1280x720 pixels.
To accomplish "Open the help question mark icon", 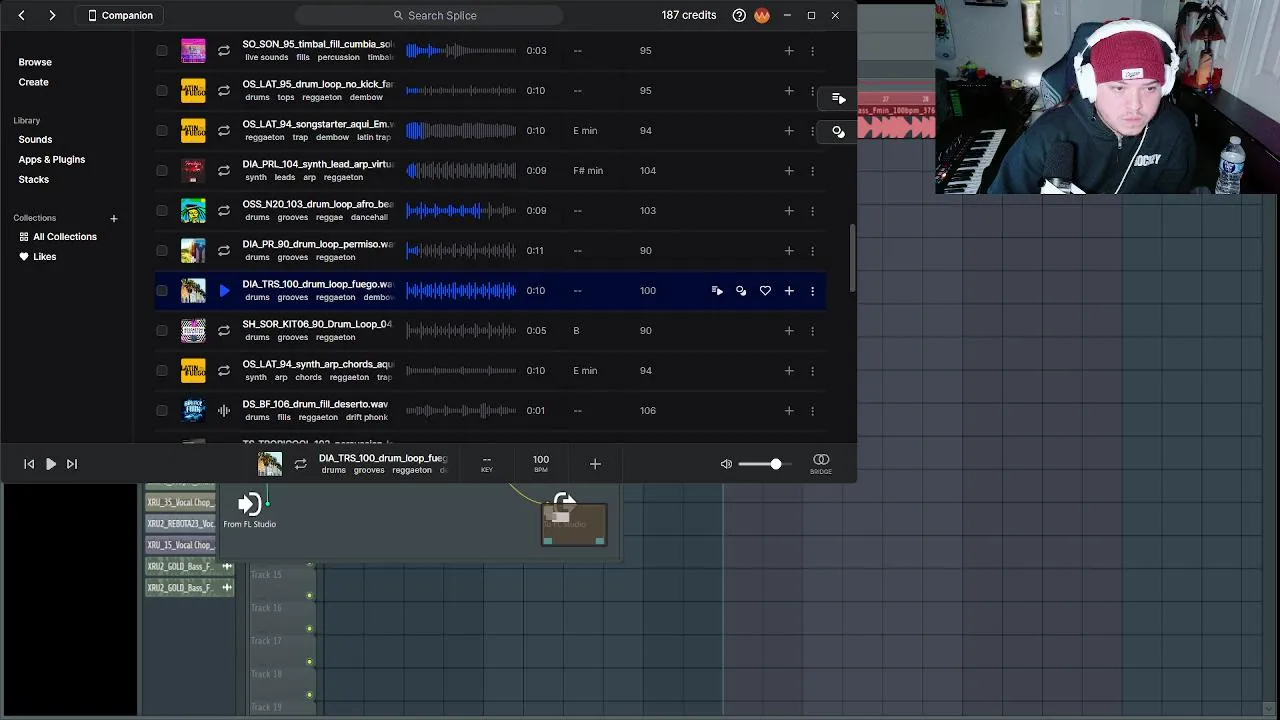I will click(x=739, y=15).
